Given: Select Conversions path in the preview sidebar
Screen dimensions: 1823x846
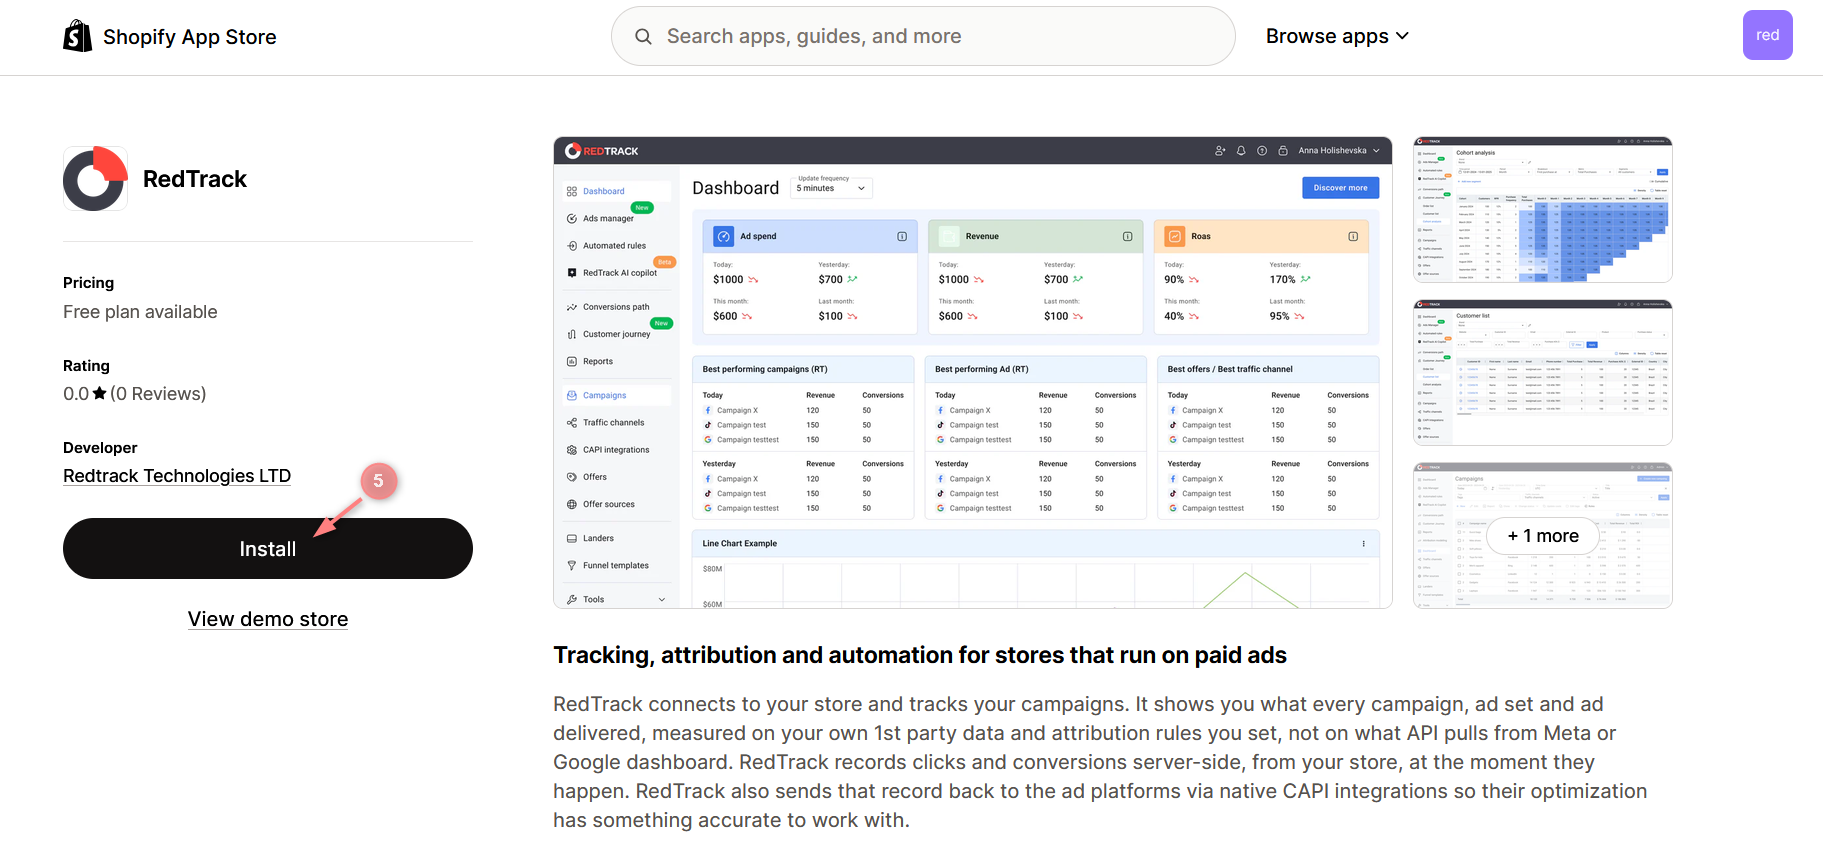Looking at the screenshot, I should click(x=616, y=307).
